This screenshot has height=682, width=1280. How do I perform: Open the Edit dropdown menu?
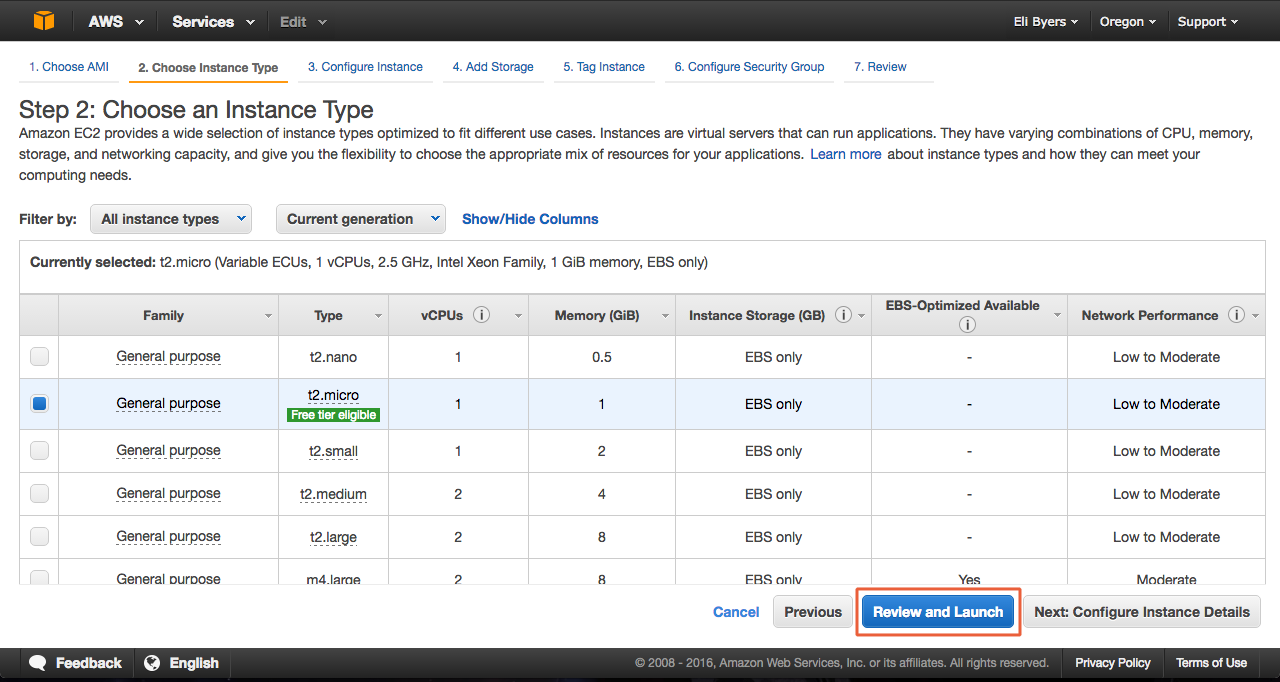tap(303, 21)
